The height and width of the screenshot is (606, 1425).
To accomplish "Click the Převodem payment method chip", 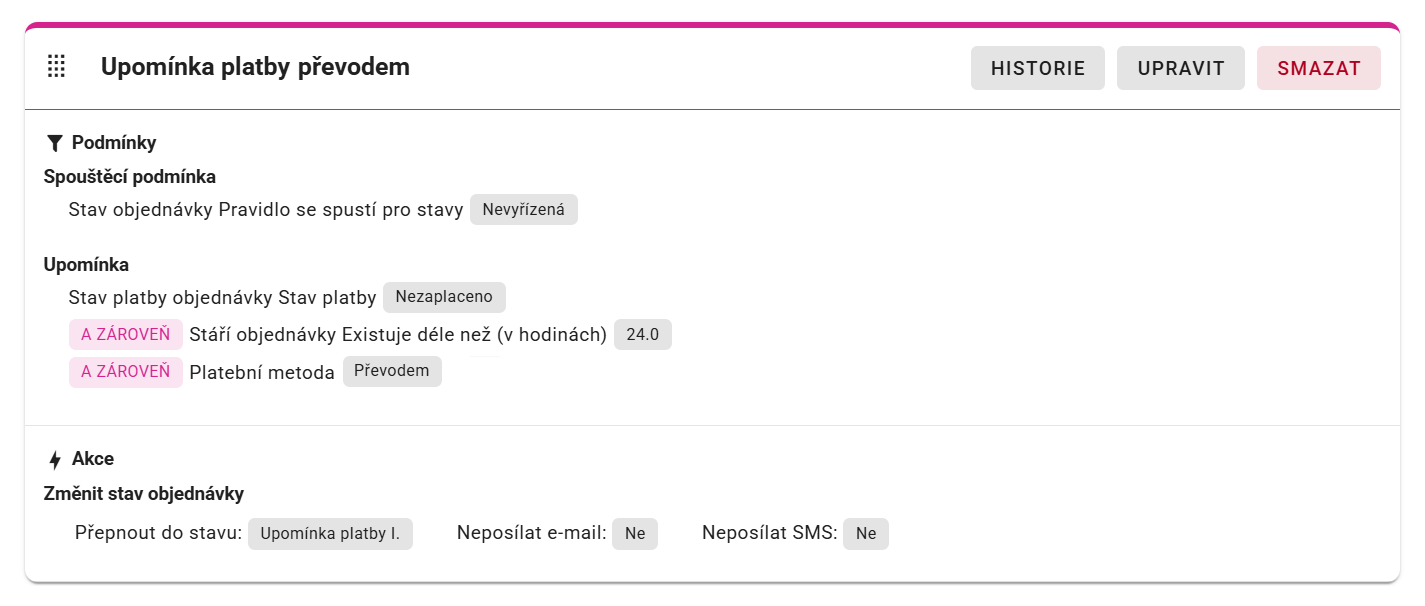I will [392, 371].
